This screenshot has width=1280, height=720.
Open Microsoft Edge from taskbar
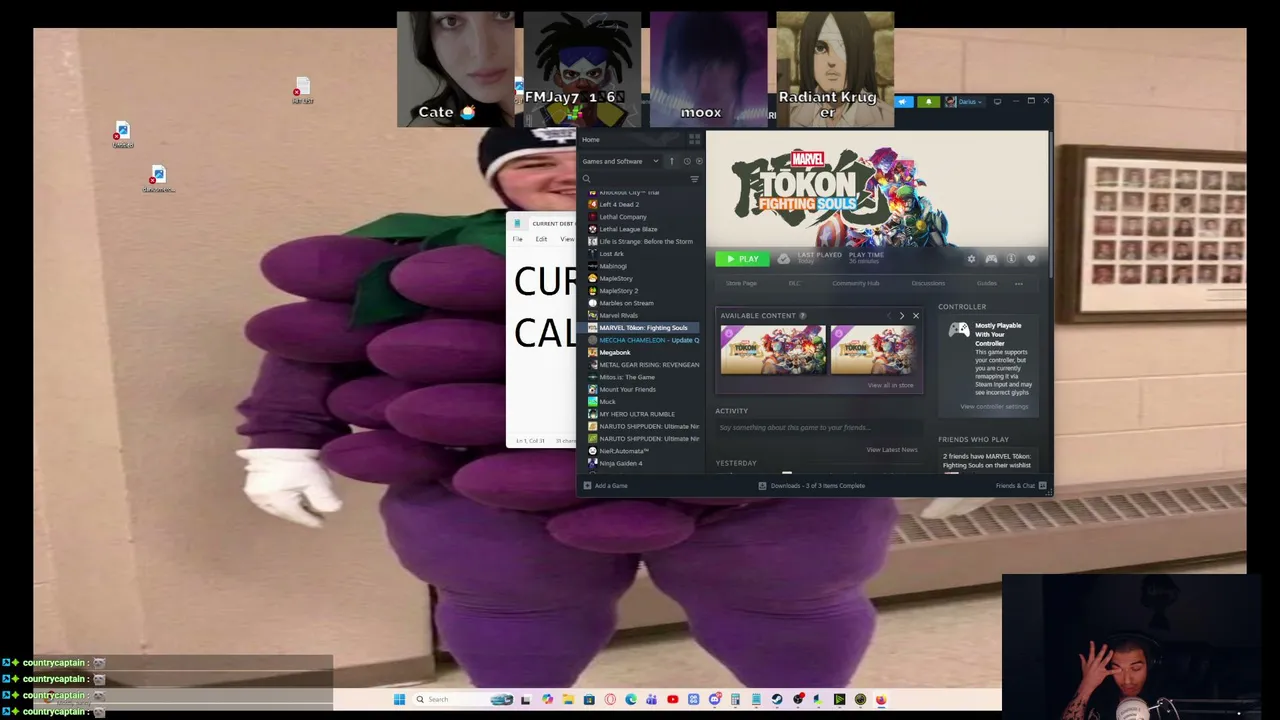631,699
